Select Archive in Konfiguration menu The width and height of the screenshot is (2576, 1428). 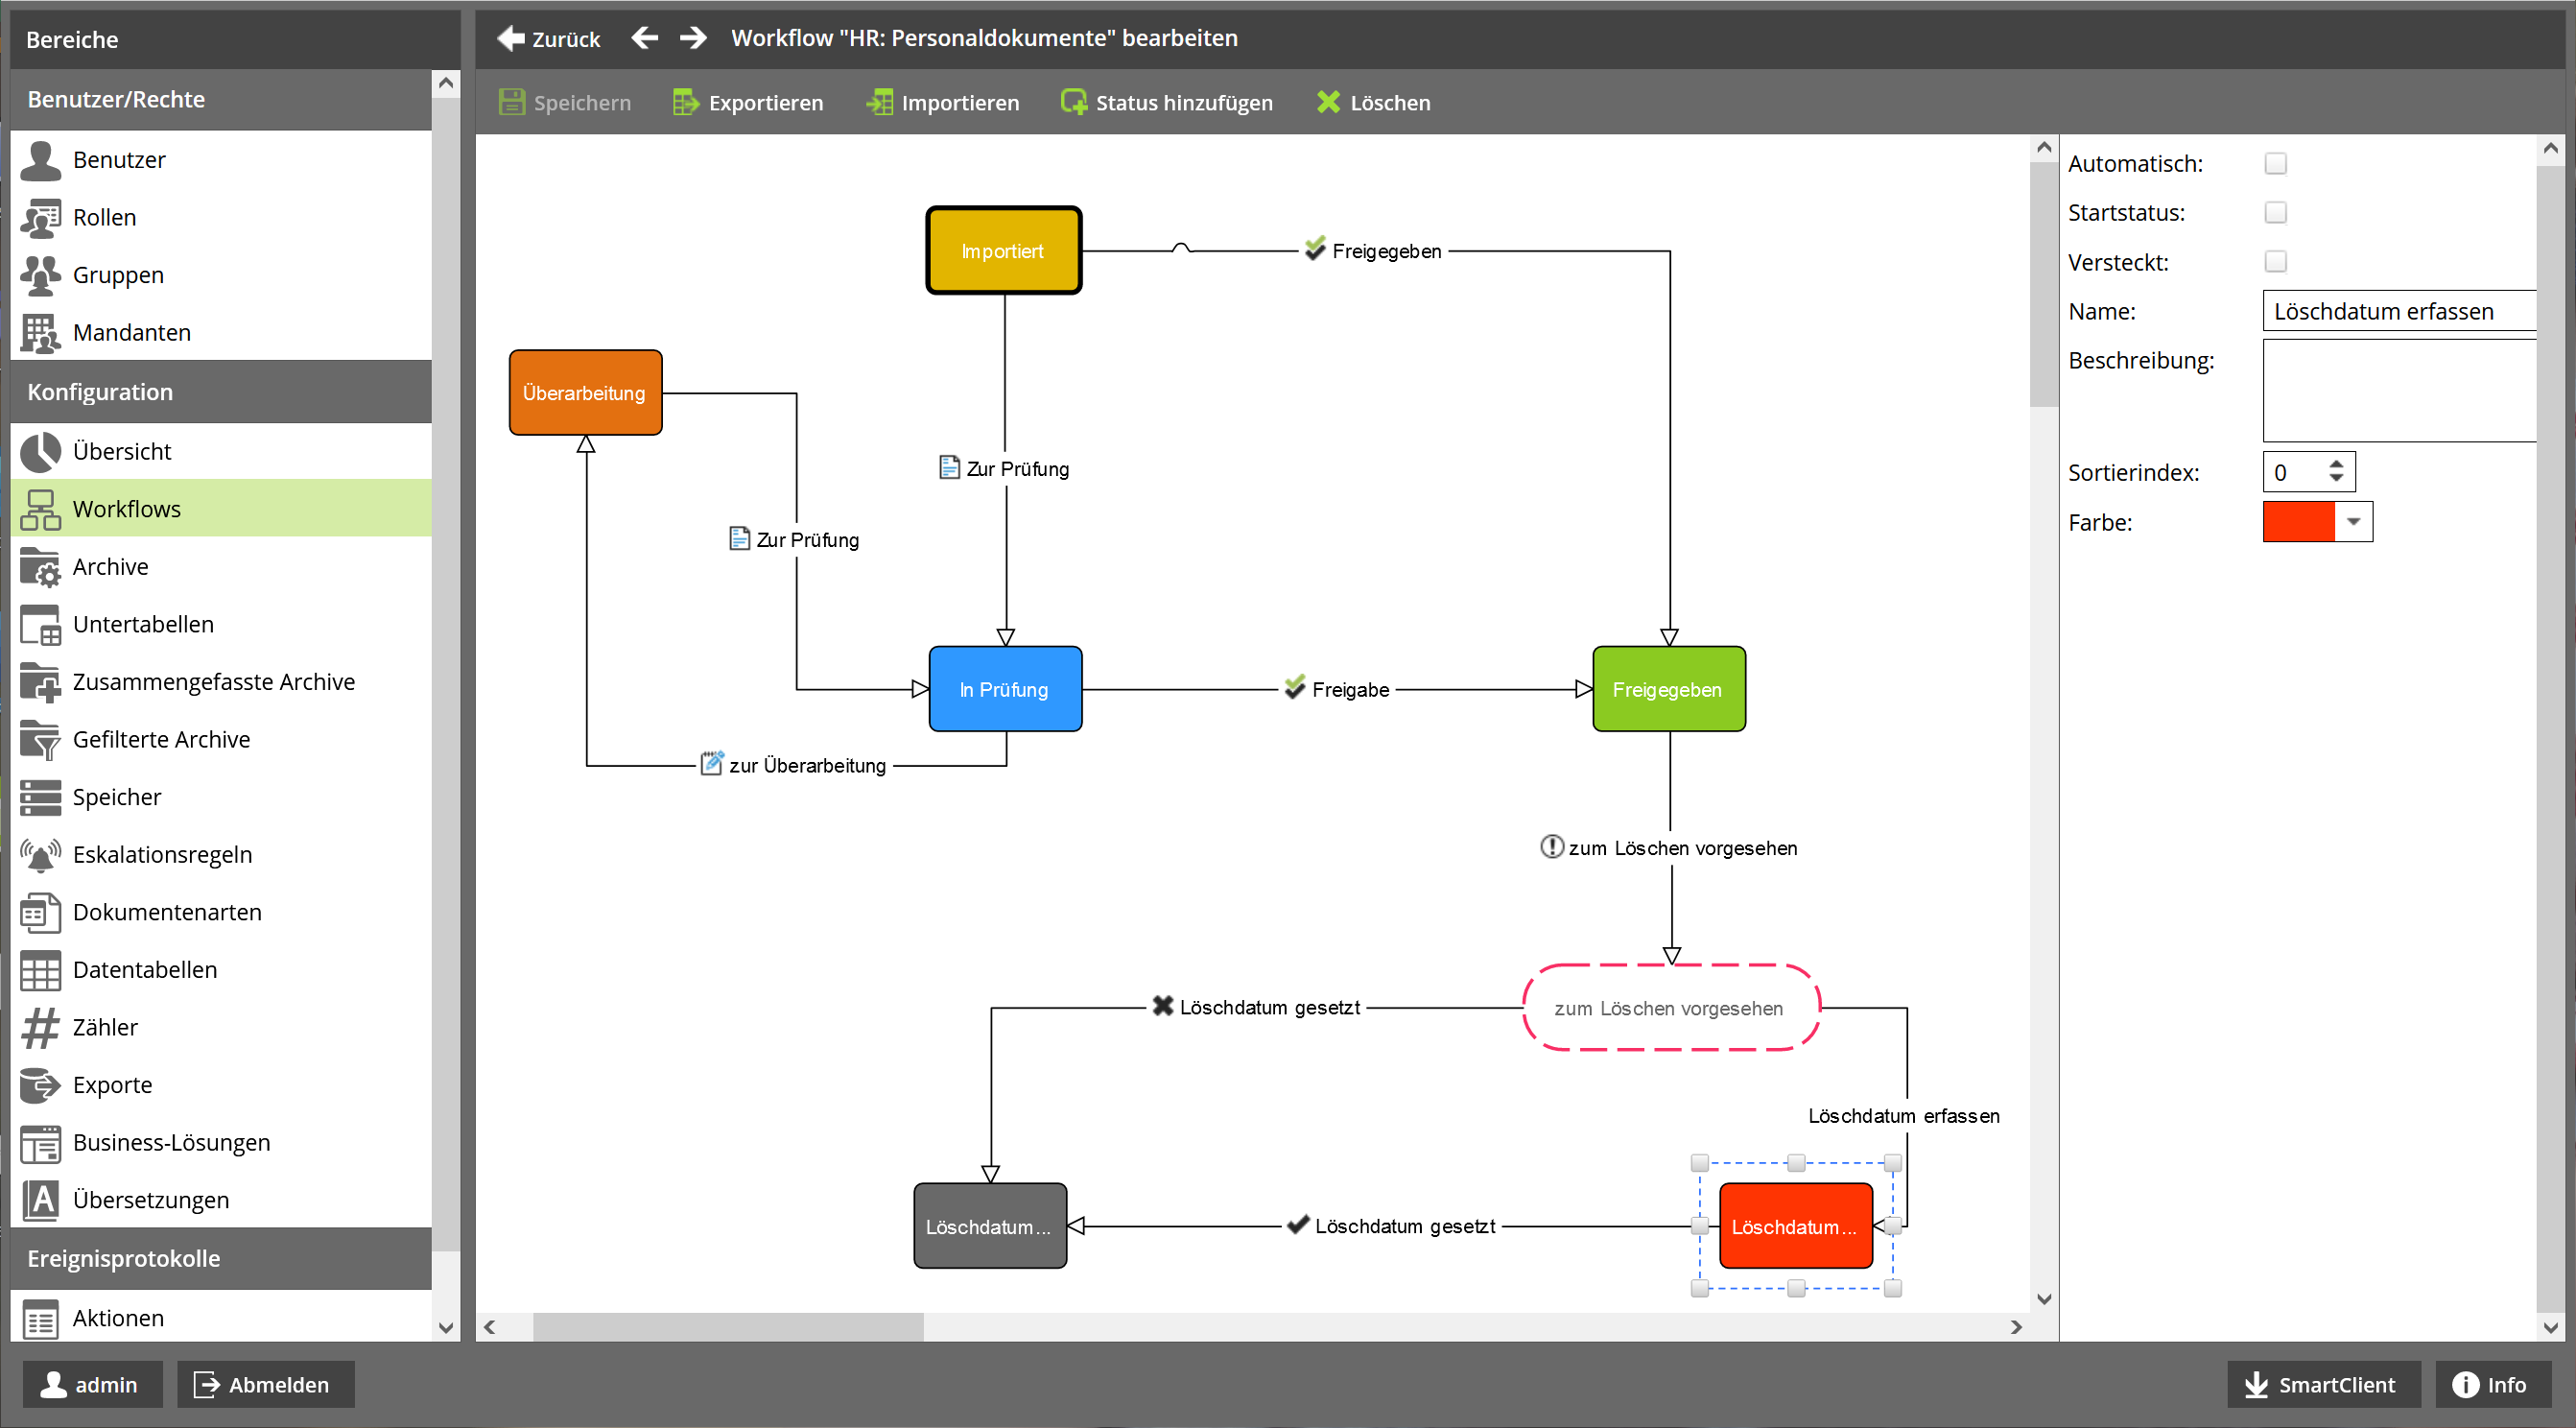click(x=220, y=567)
